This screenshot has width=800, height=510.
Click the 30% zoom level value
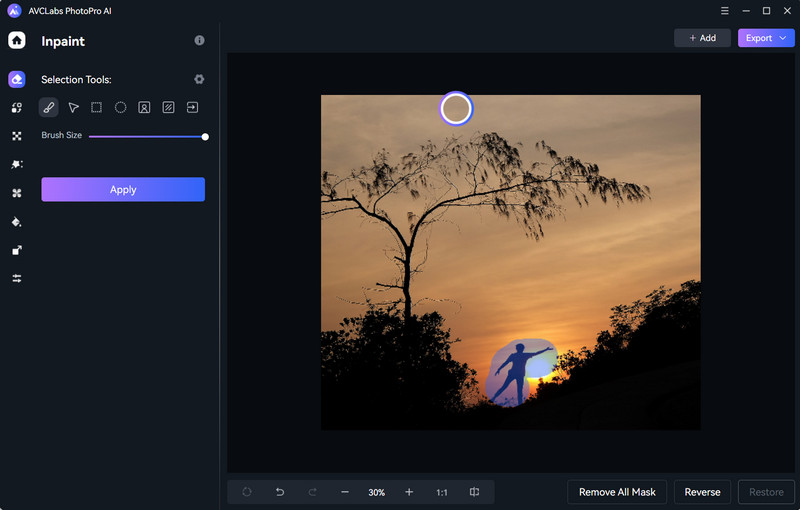tap(377, 492)
